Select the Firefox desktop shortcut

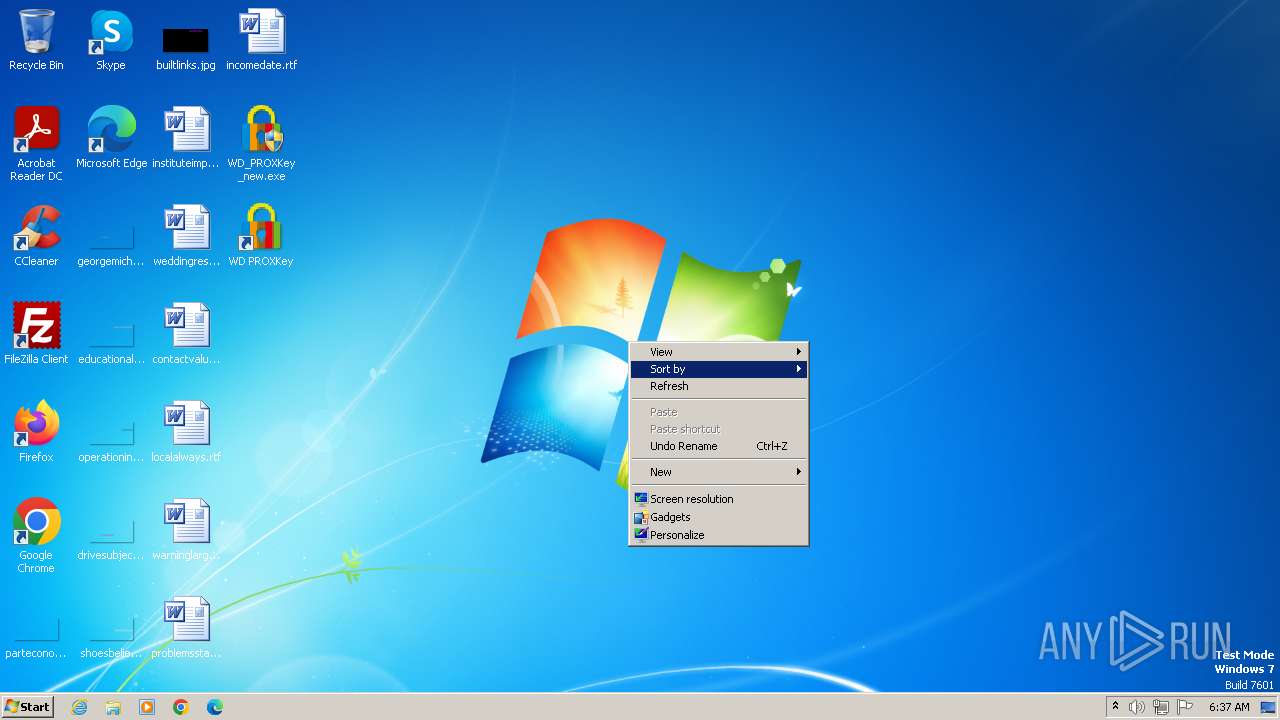point(36,432)
